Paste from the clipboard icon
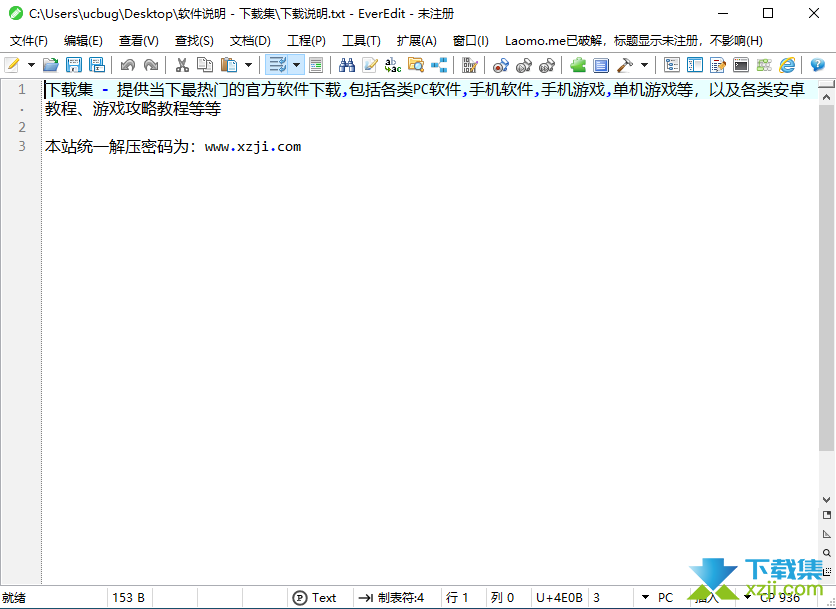This screenshot has height=609, width=836. [x=229, y=65]
